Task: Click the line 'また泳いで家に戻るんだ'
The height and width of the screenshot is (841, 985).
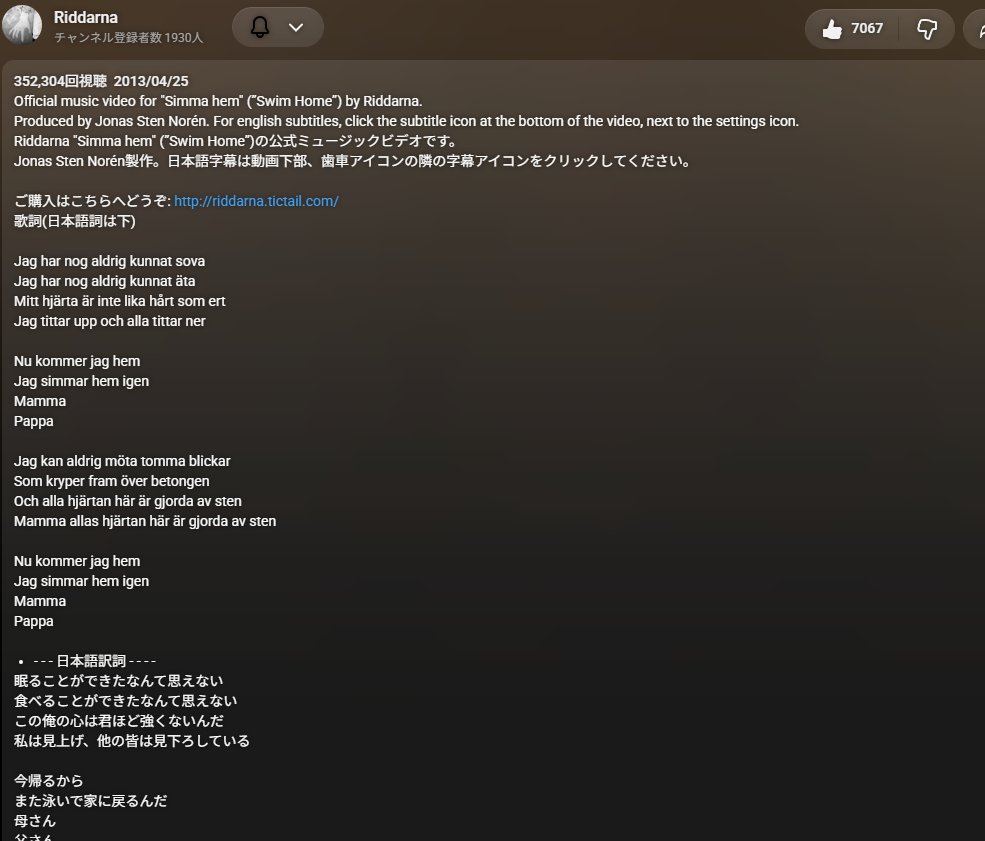Action: click(90, 801)
